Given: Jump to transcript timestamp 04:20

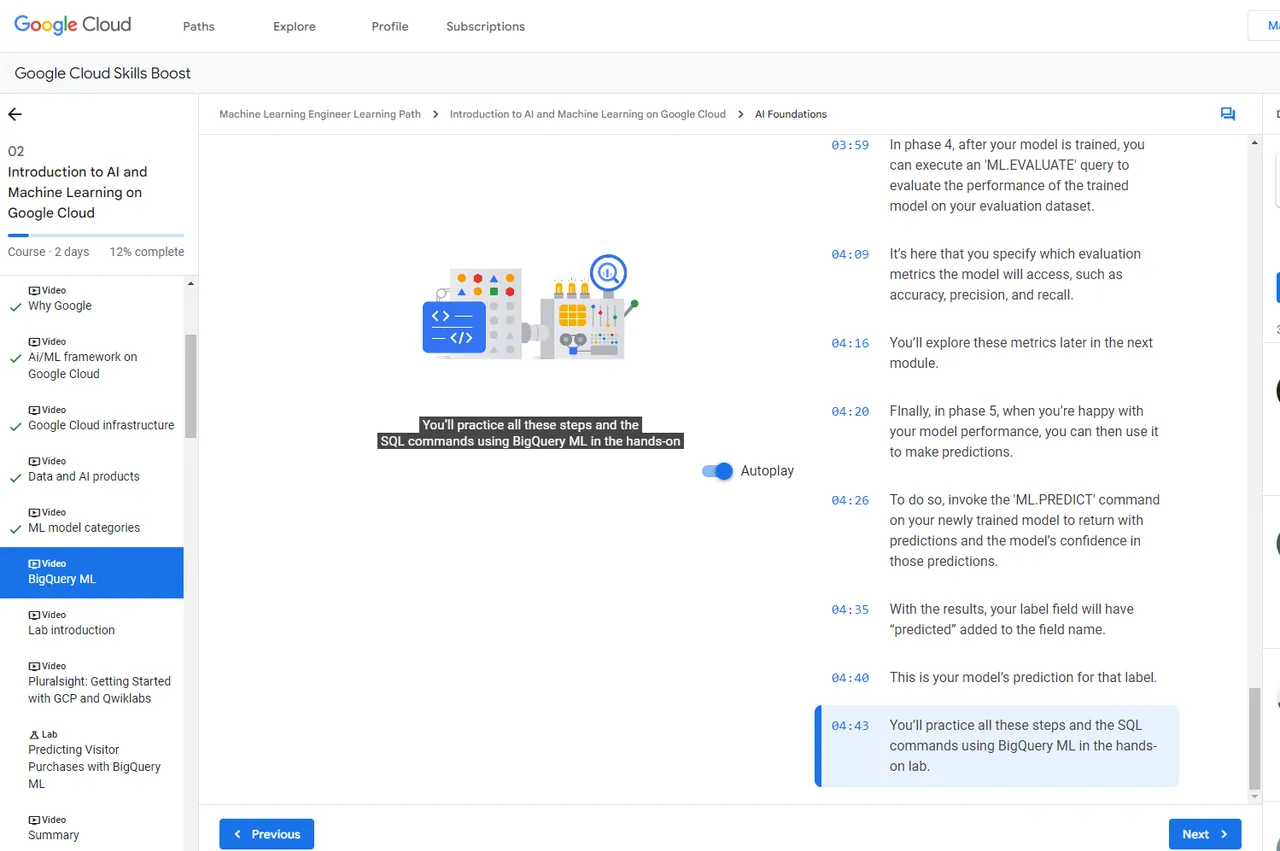Looking at the screenshot, I should (x=850, y=411).
